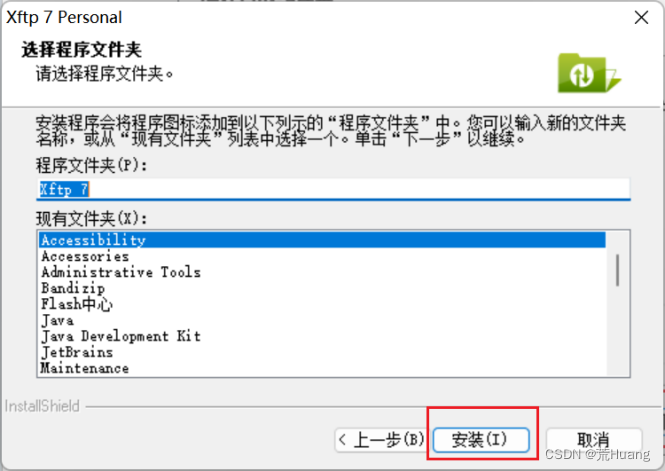
Task: Close the Xftp 7 Personal installer window
Action: coord(641,18)
